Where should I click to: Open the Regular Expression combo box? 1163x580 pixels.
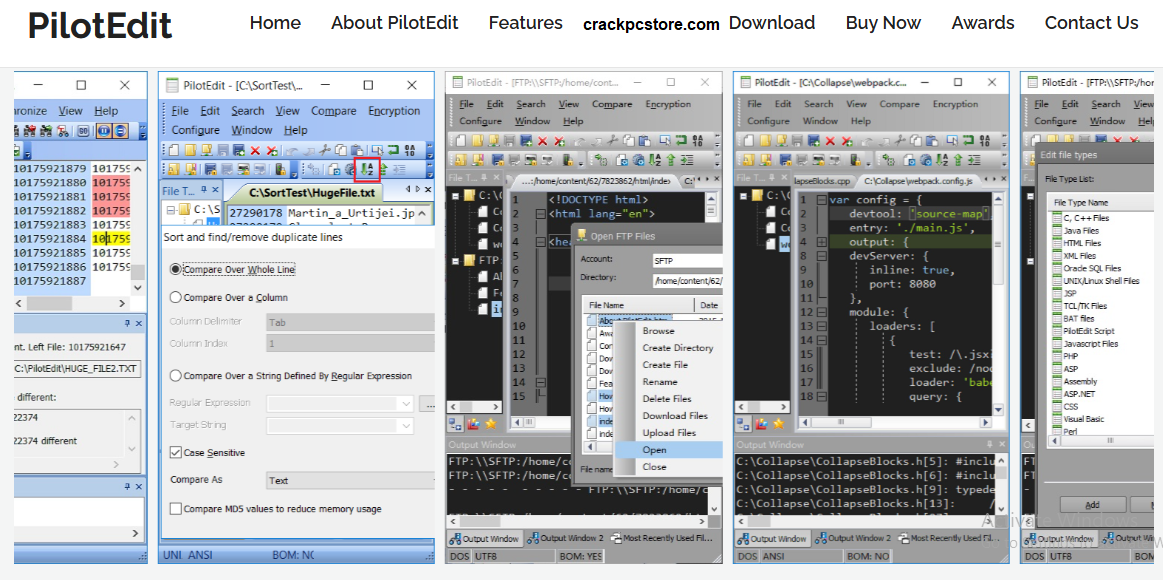[340, 403]
